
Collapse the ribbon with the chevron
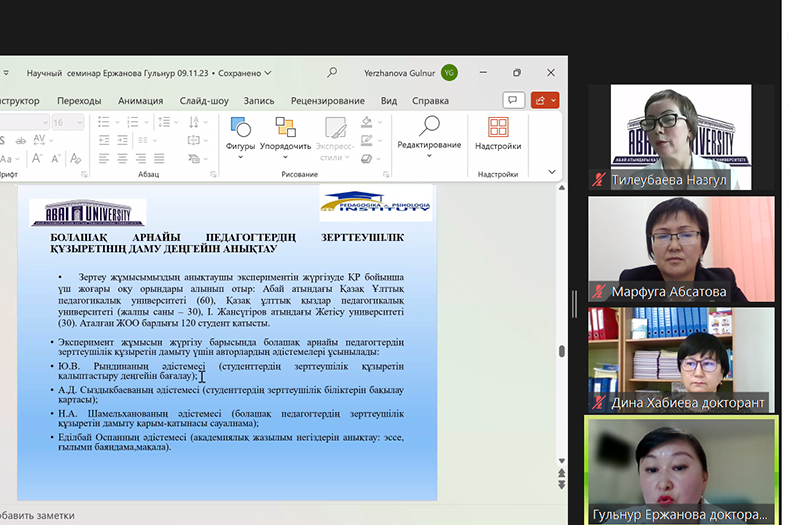(552, 171)
